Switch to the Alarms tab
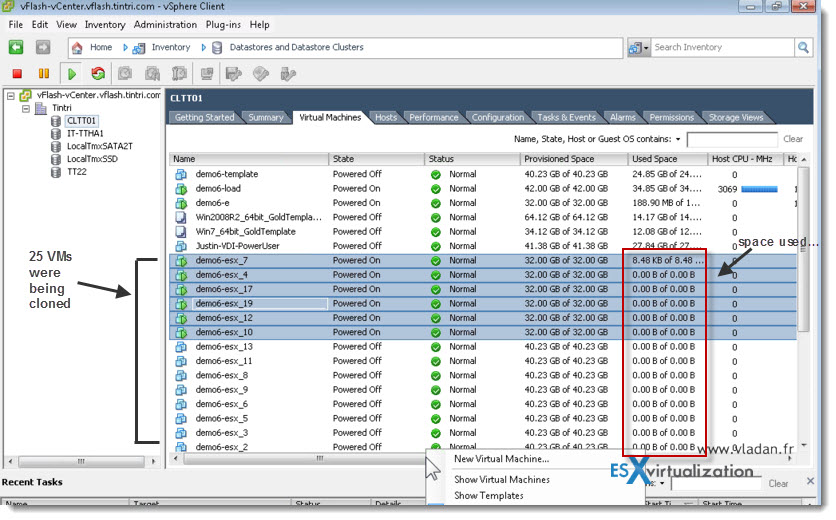This screenshot has width=836, height=520. (622, 117)
